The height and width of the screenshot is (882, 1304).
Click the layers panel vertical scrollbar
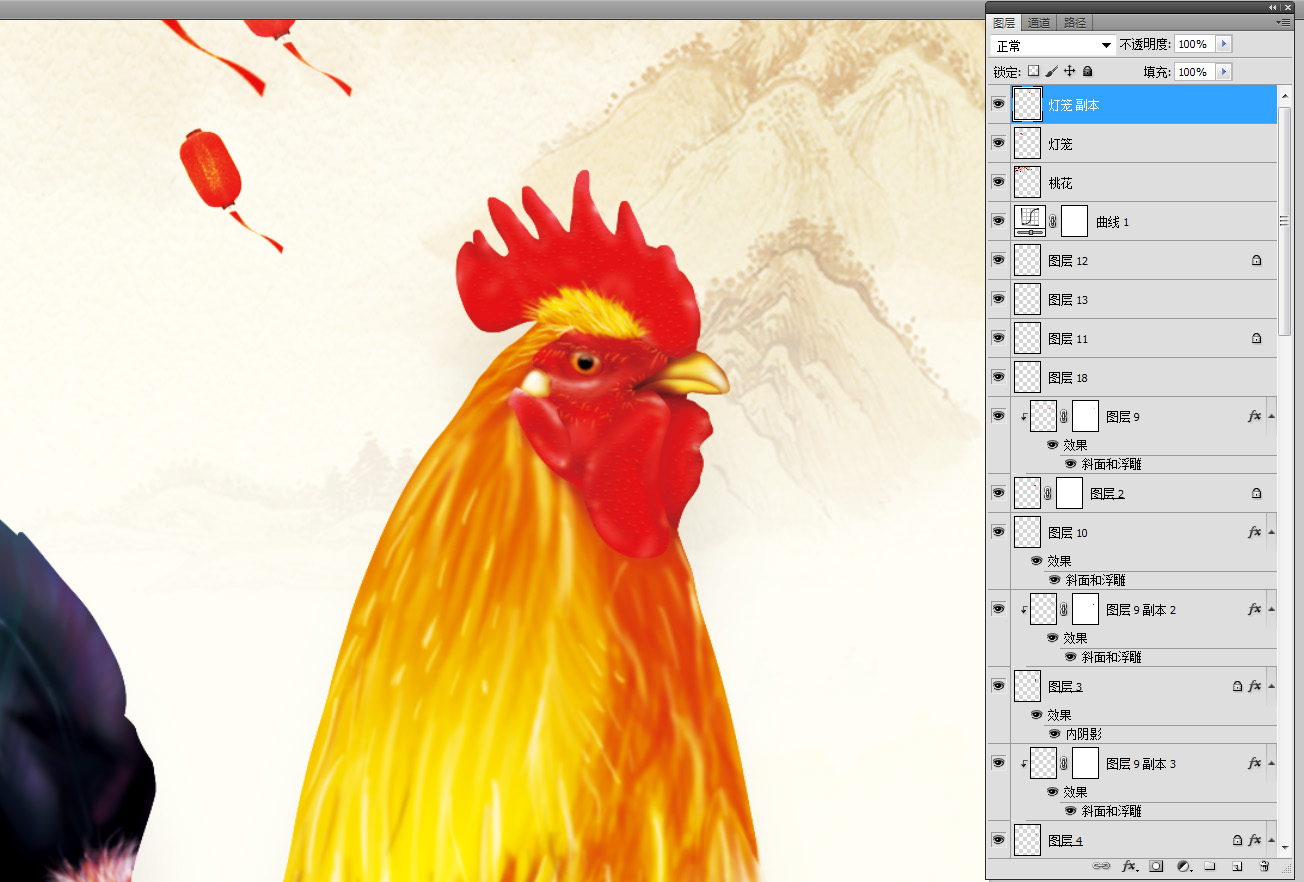point(1285,220)
